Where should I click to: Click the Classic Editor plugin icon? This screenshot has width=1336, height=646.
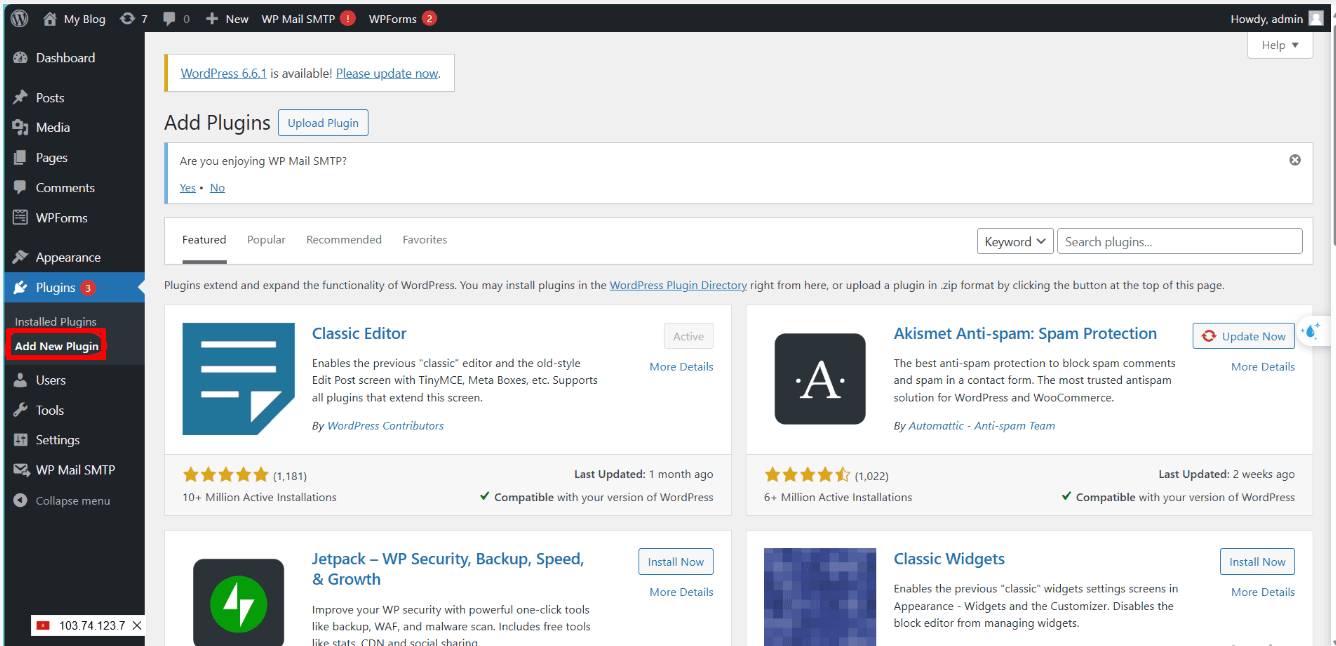click(238, 379)
